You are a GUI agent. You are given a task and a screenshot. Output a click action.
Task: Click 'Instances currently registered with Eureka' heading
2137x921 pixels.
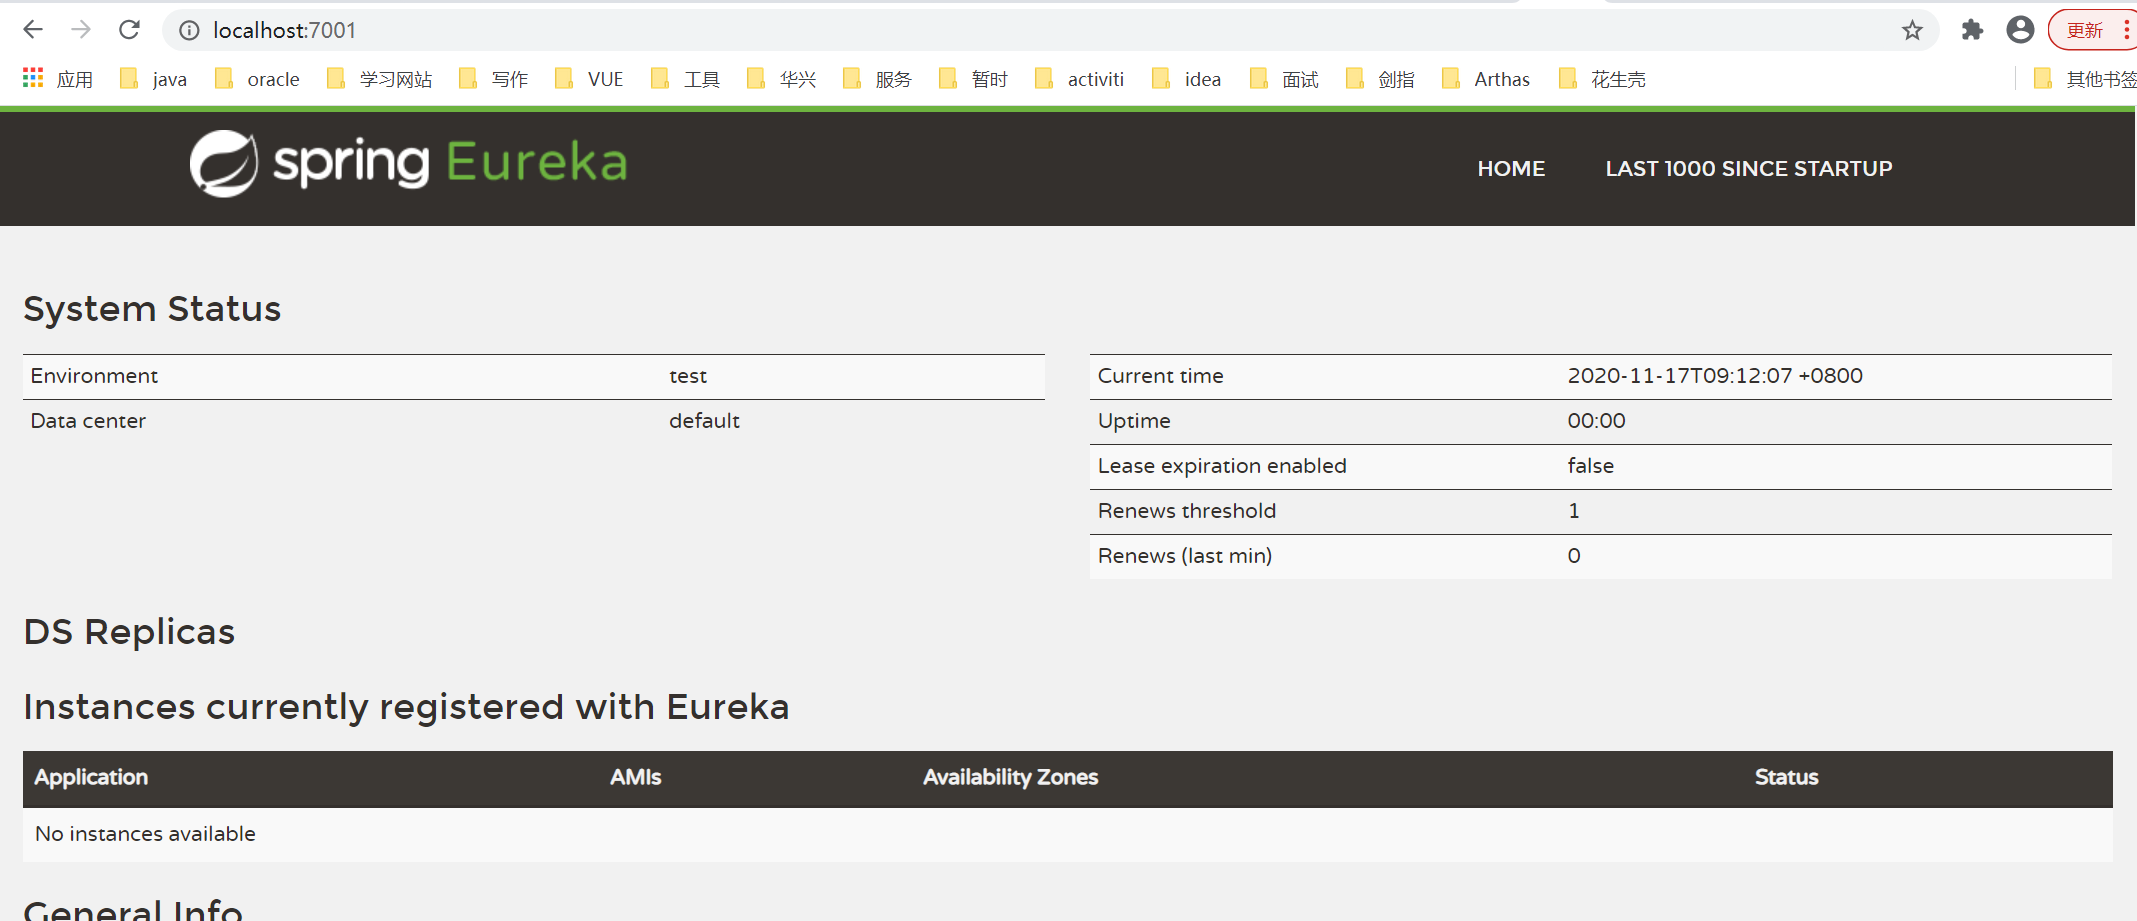406,707
